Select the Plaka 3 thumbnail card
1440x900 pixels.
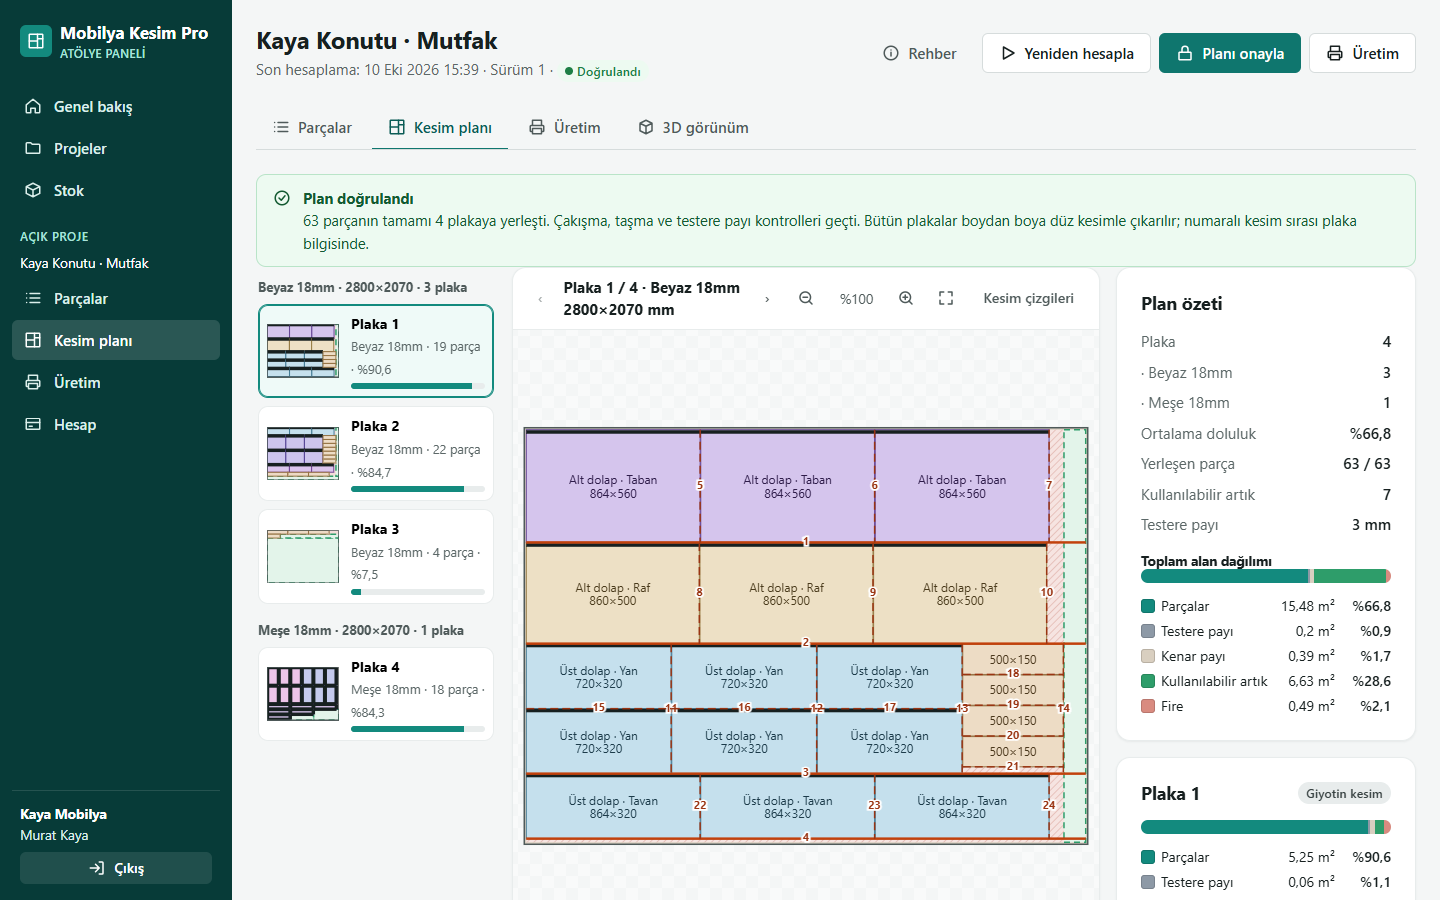(x=376, y=556)
